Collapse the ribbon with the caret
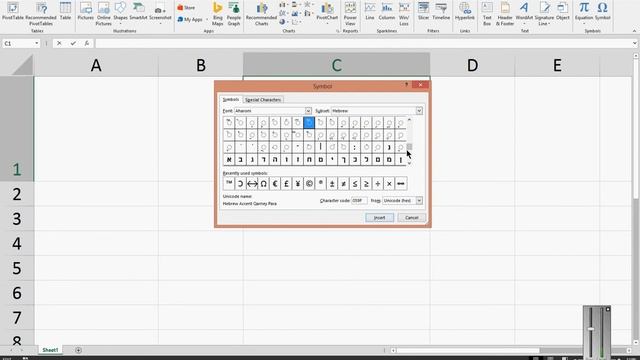This screenshot has height=360, width=640. point(634,31)
